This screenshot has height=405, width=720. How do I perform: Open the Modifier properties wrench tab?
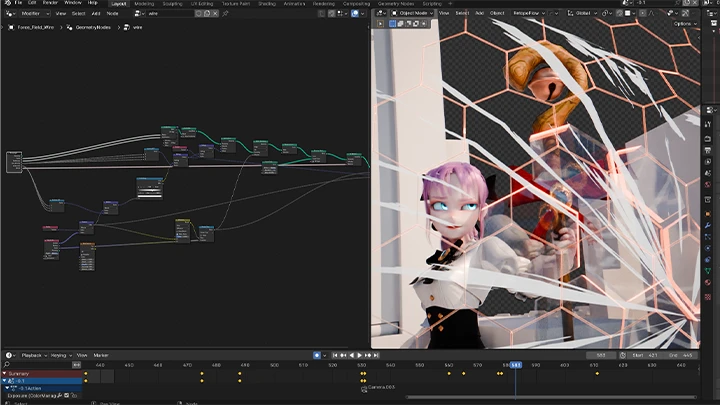(708, 225)
